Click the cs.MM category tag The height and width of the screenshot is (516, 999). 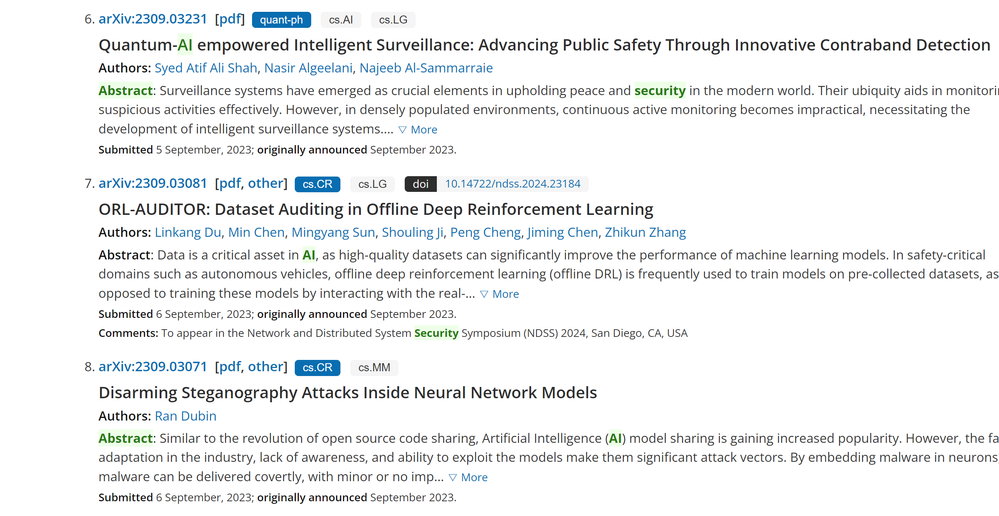click(374, 367)
